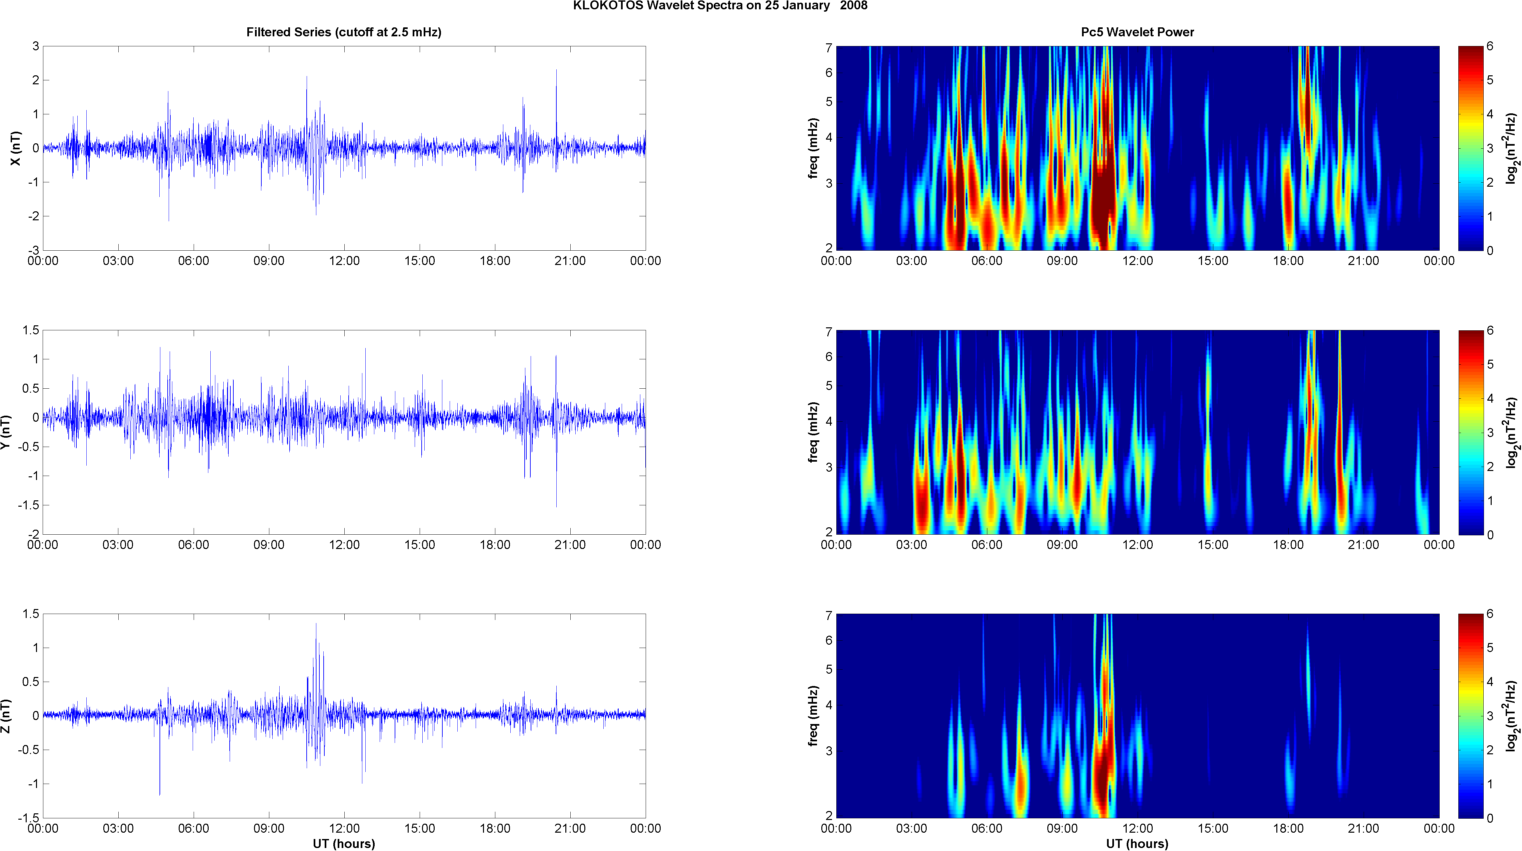
Task: Click the X component wavelet power spectrogram
Action: click(x=1137, y=148)
